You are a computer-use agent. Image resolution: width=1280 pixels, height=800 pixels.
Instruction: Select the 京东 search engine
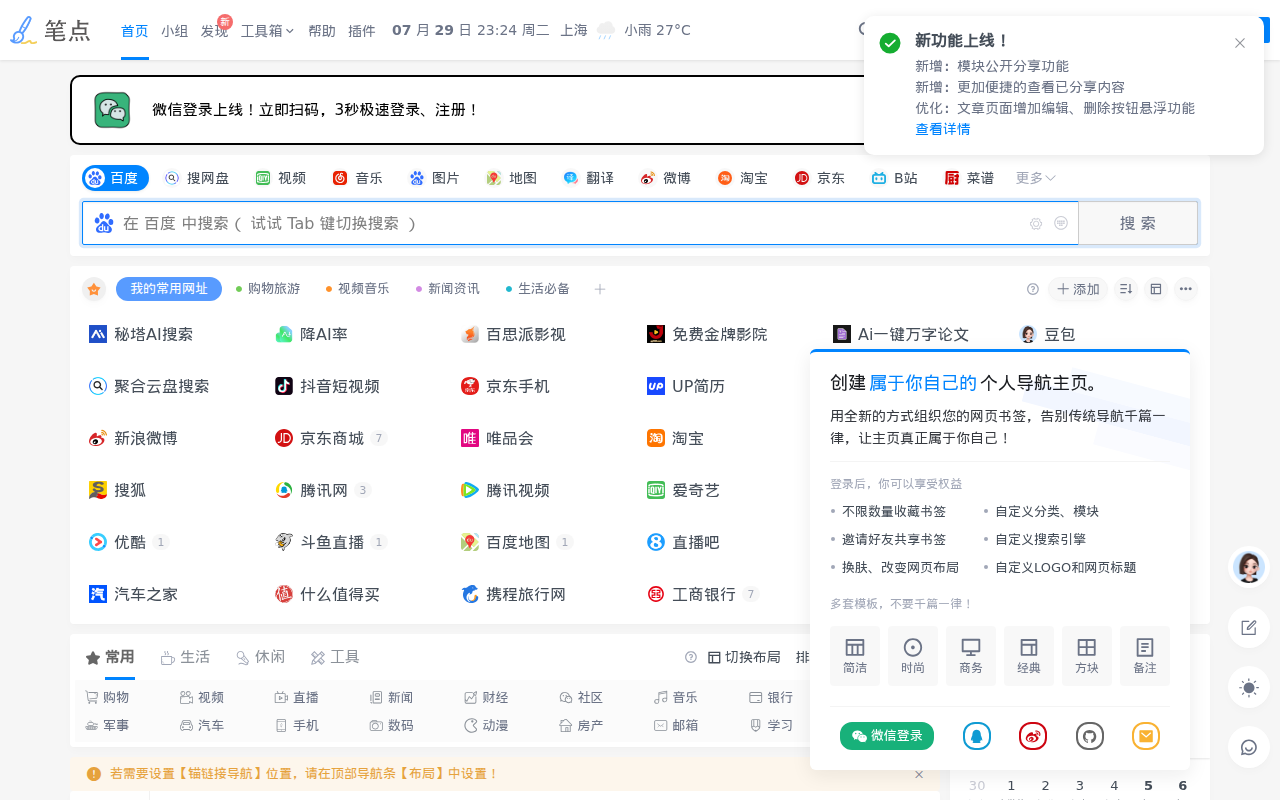[820, 178]
